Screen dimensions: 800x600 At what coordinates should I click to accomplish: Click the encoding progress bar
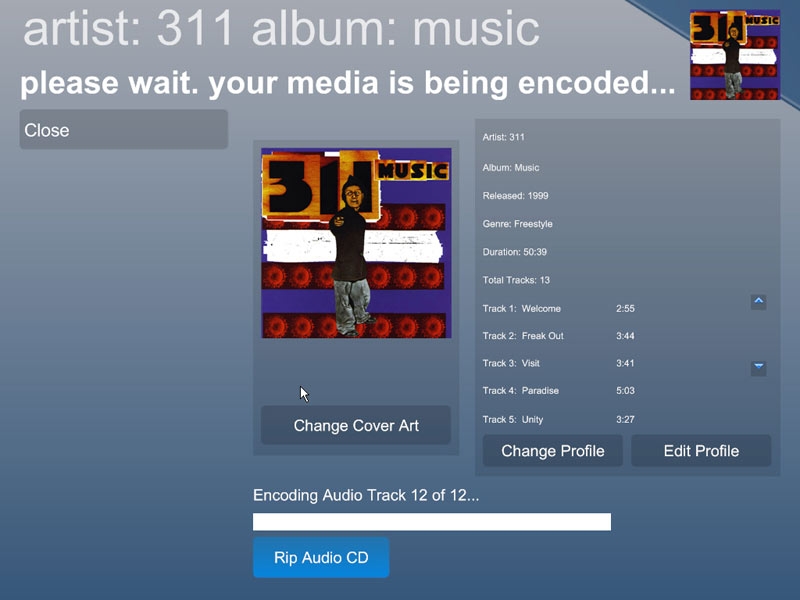tap(432, 522)
